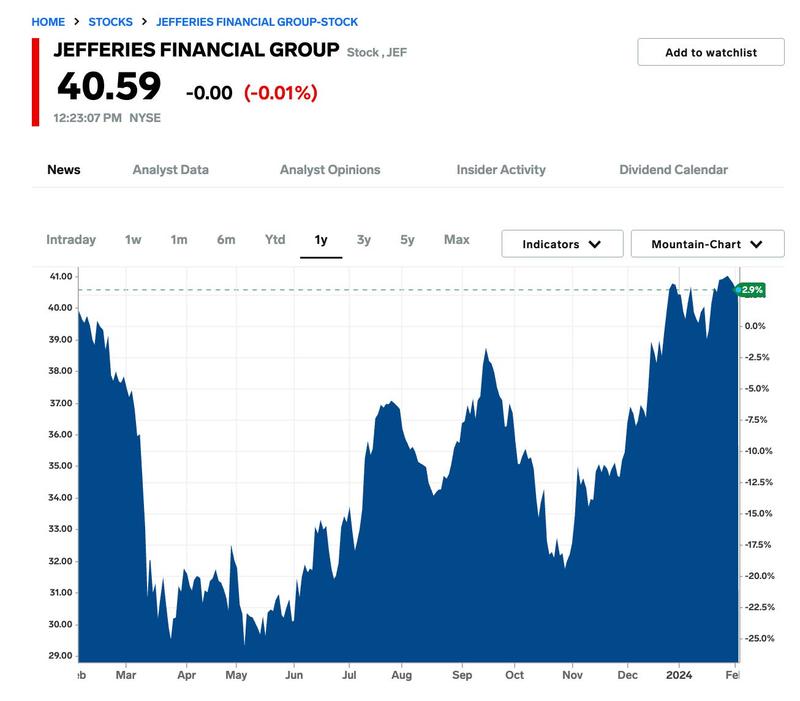
Task: Switch the chart range to 1w
Action: 133,240
